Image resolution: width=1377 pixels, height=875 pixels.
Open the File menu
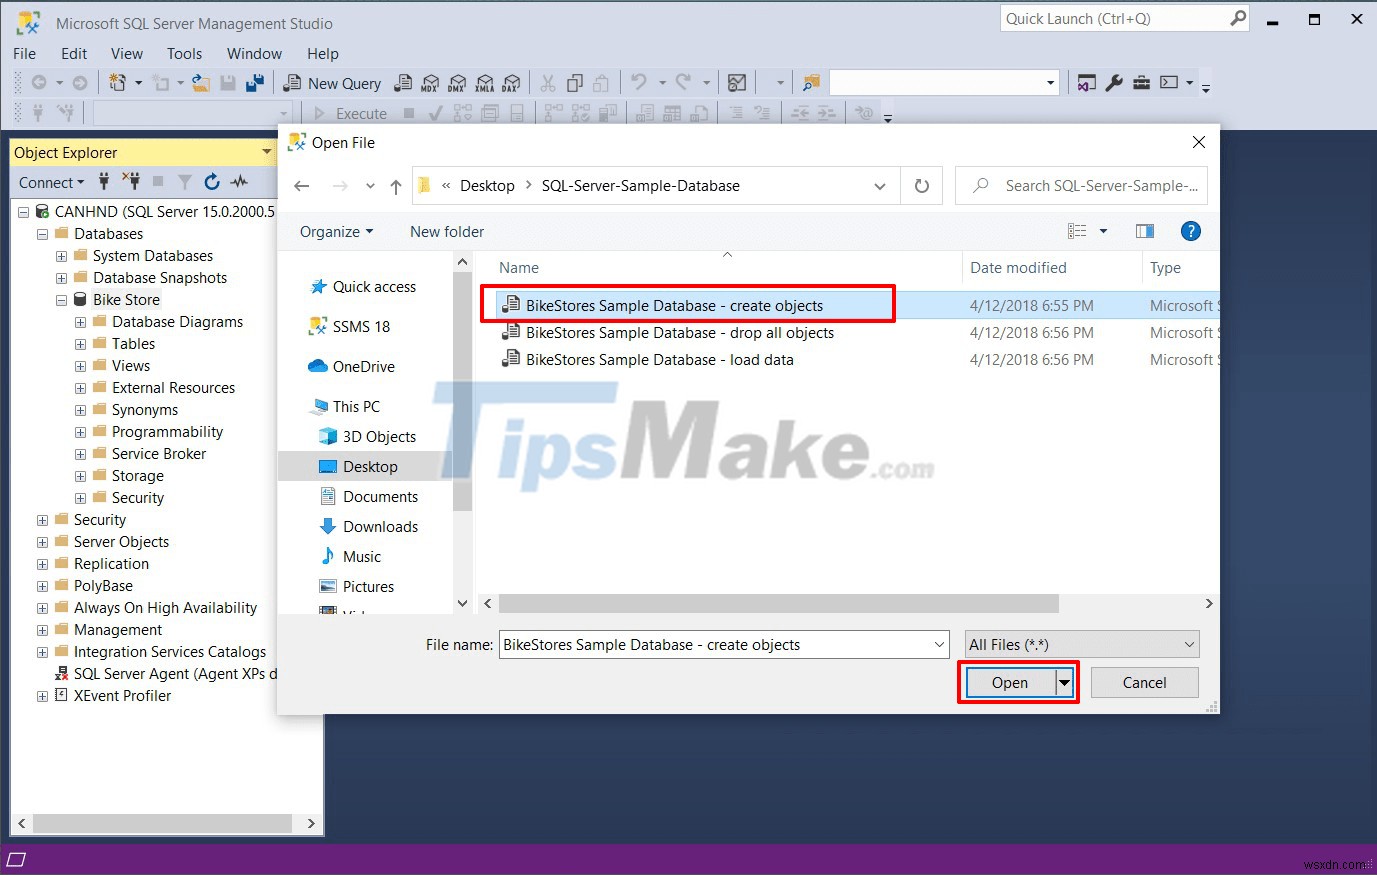(25, 53)
